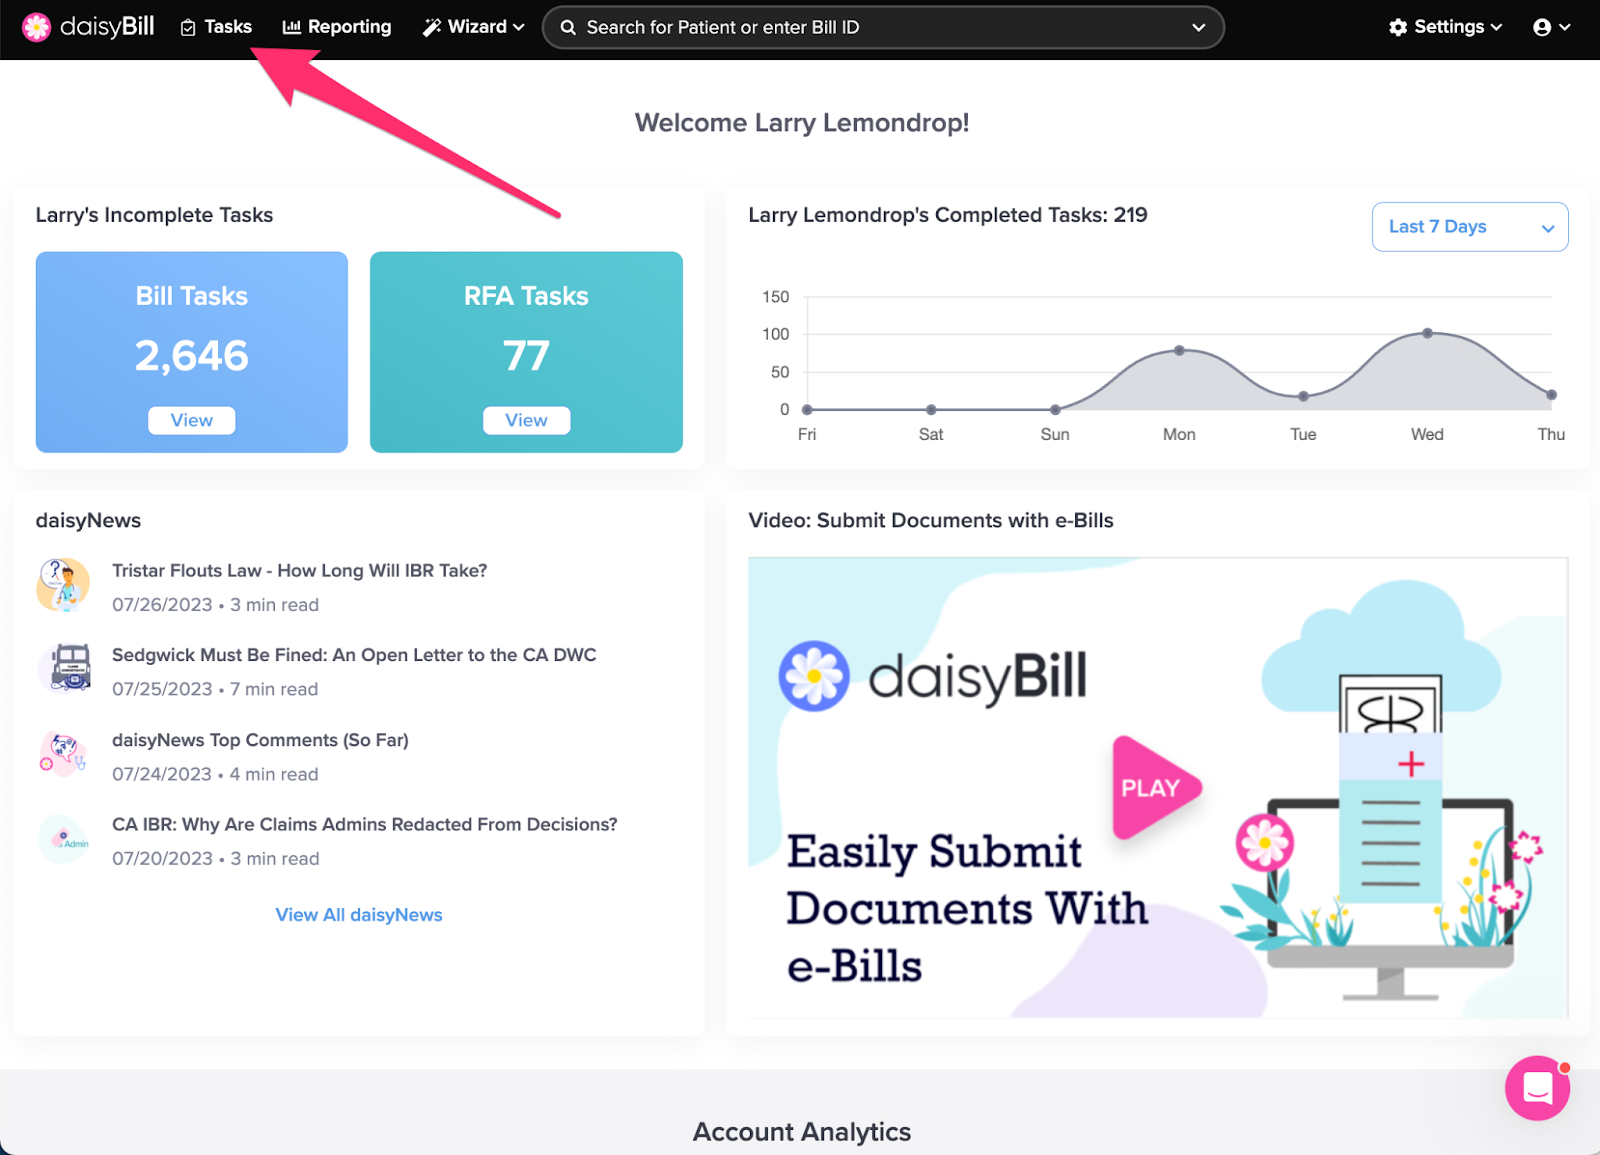
Task: Click the Reporting bar chart icon
Action: 290,27
